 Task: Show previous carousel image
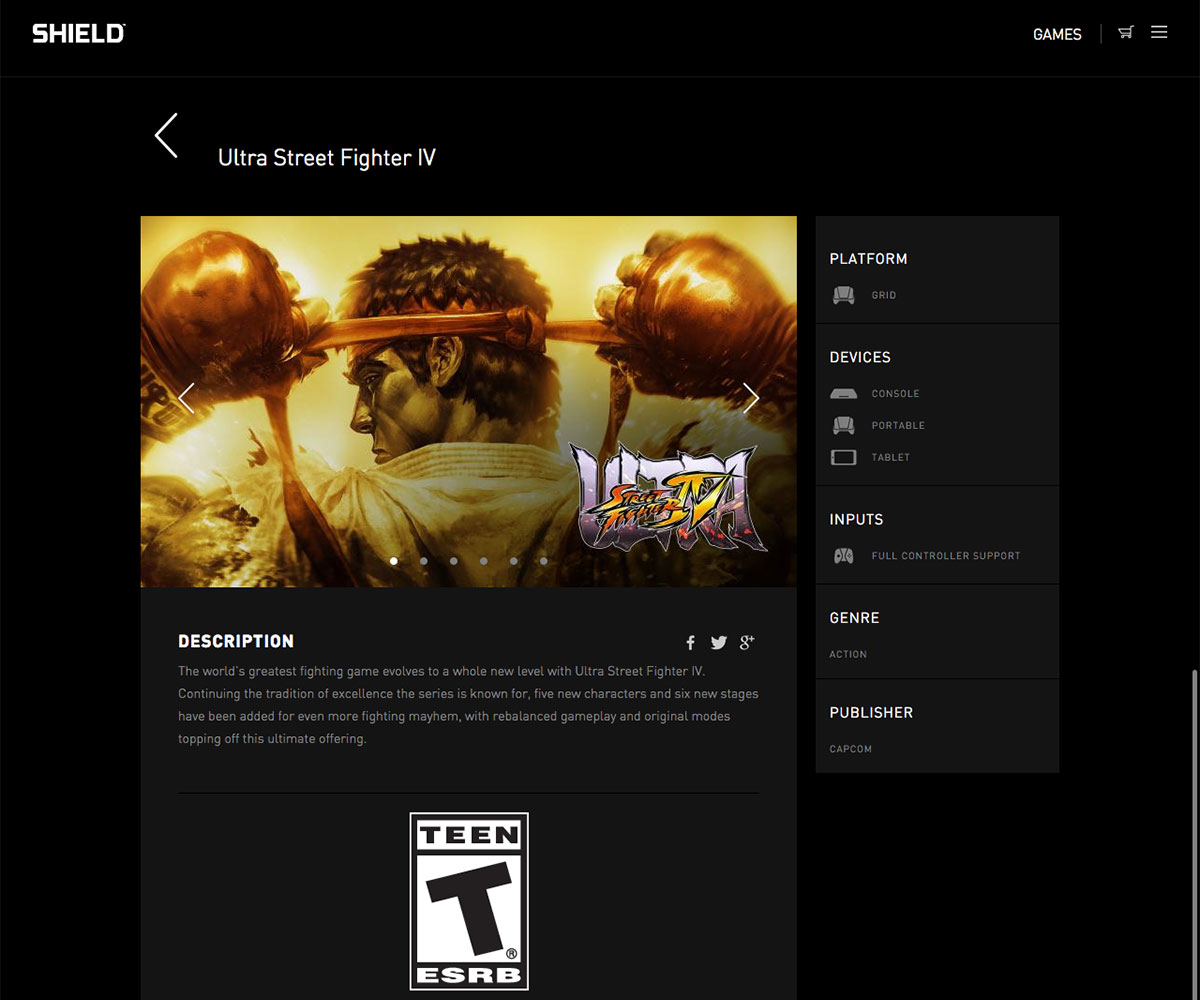pyautogui.click(x=186, y=398)
